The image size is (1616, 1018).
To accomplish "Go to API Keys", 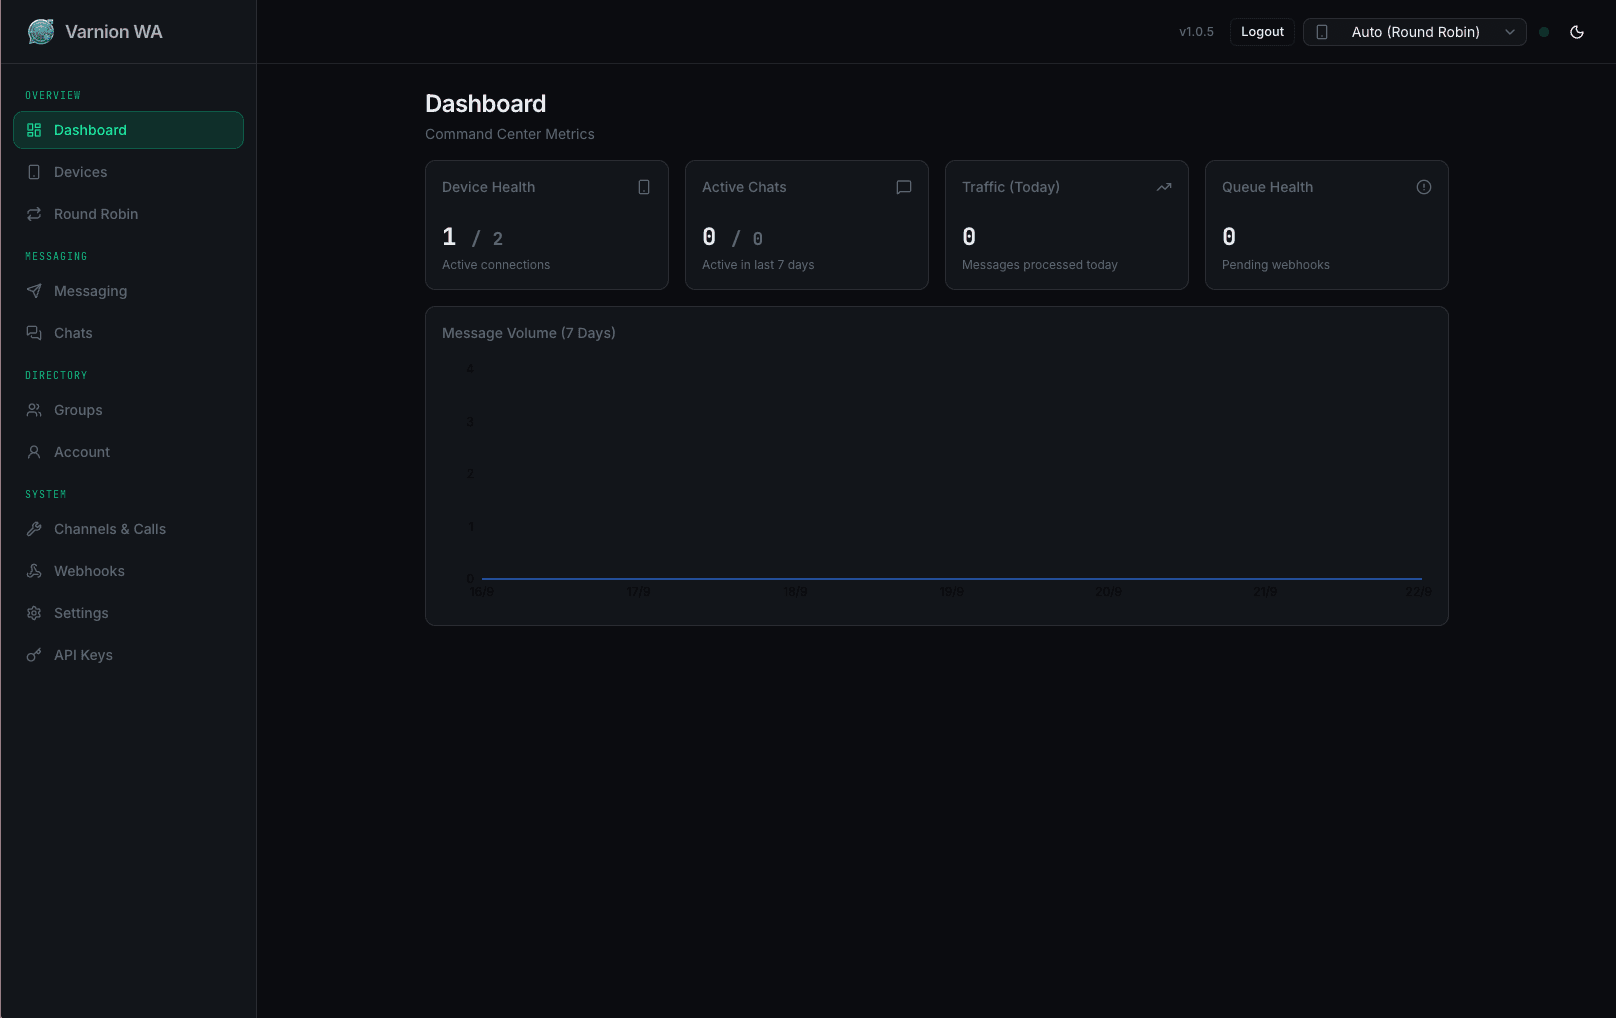I will coord(128,655).
